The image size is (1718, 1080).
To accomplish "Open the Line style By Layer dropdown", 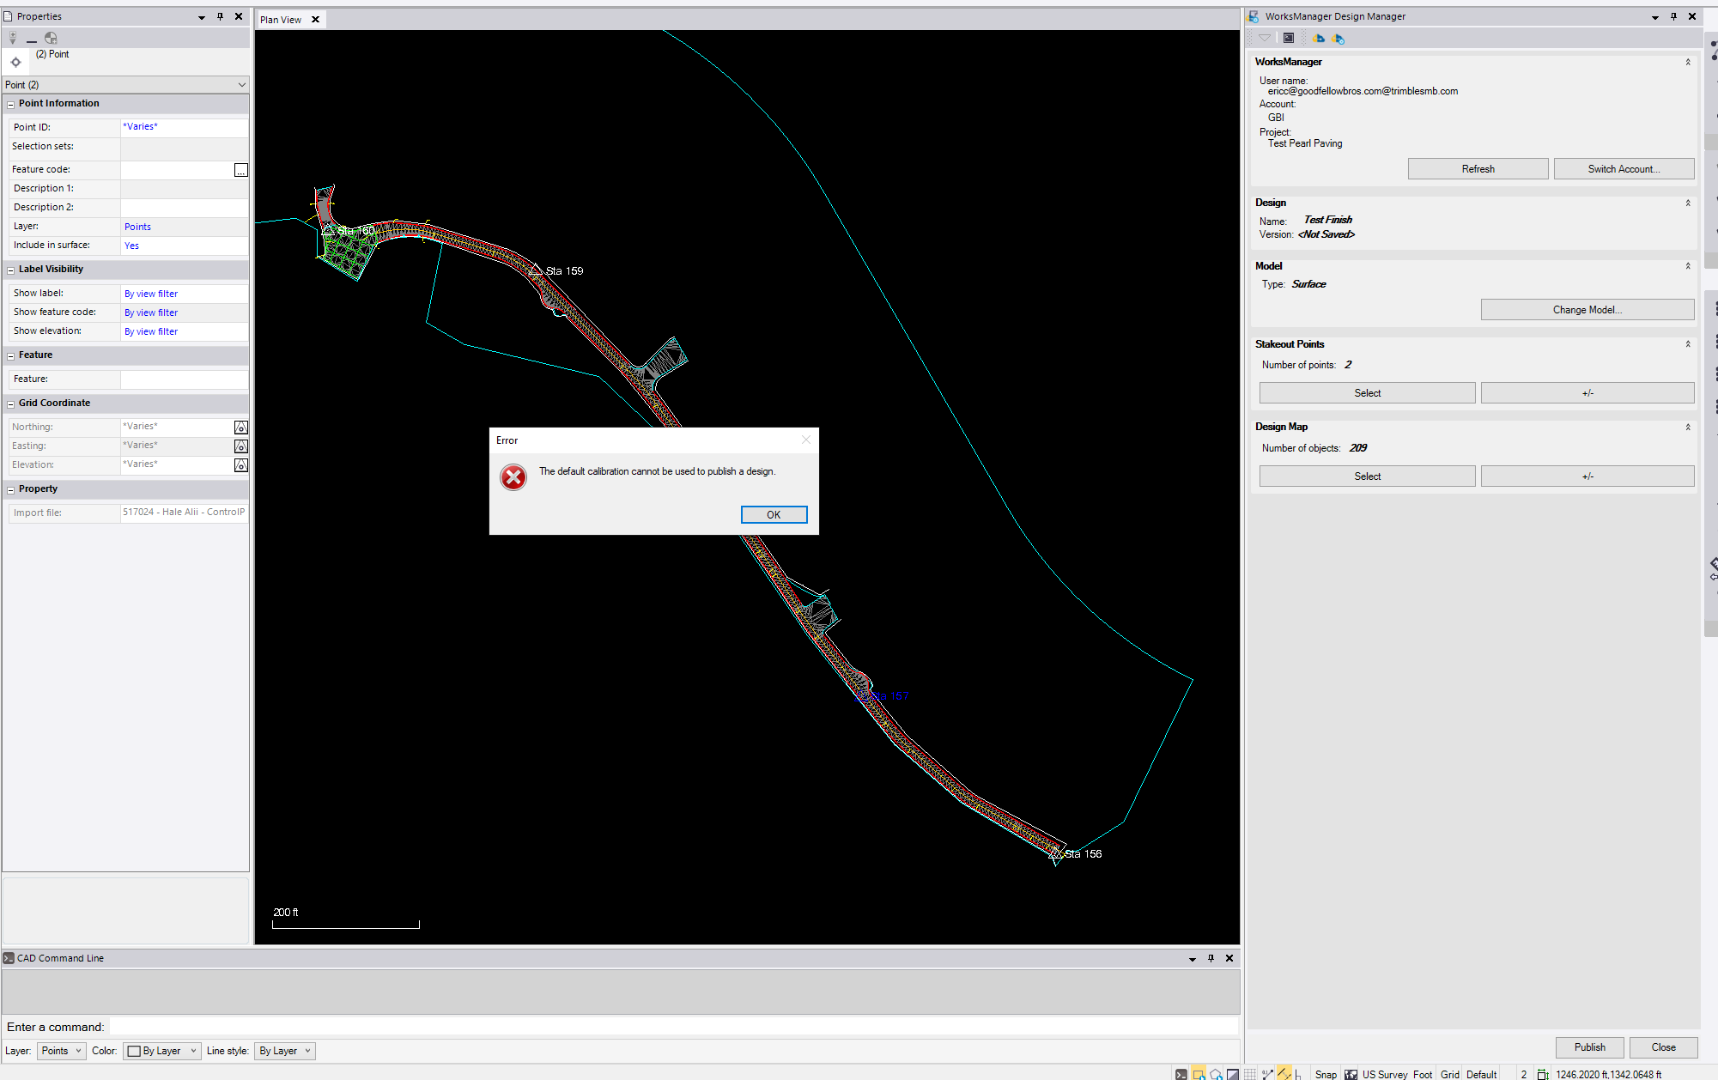I will (x=285, y=1051).
